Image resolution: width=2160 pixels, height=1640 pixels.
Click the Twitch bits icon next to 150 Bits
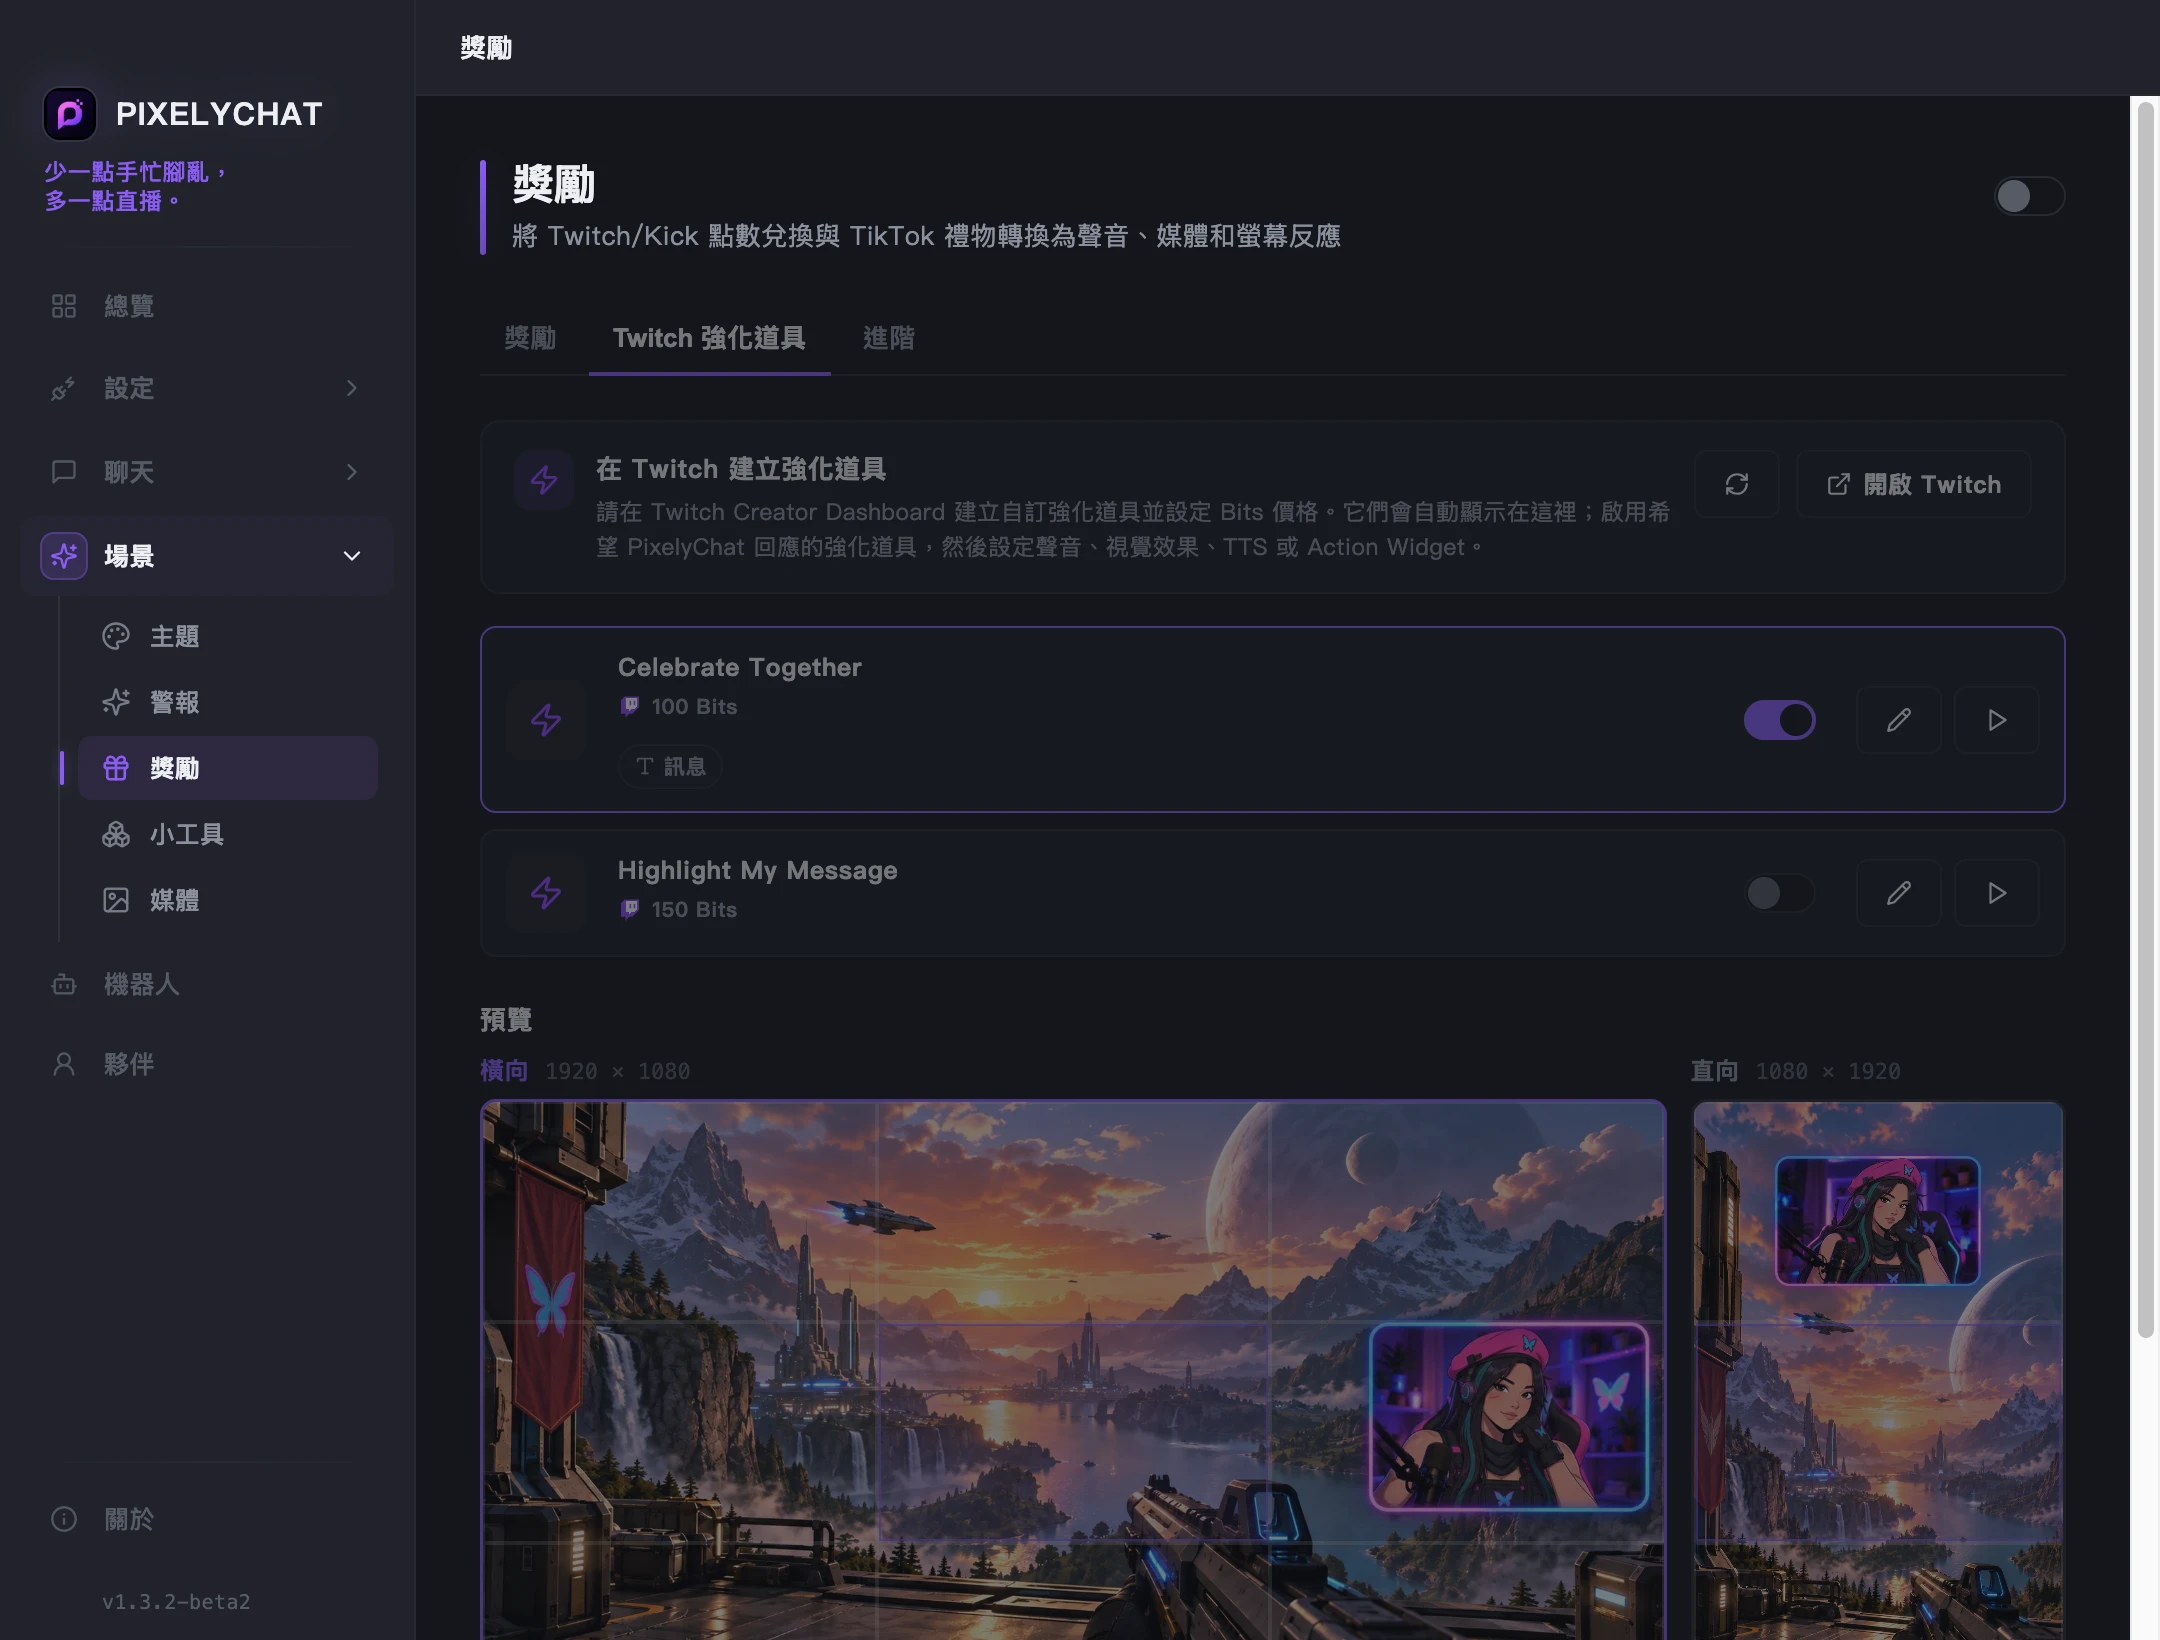tap(630, 910)
